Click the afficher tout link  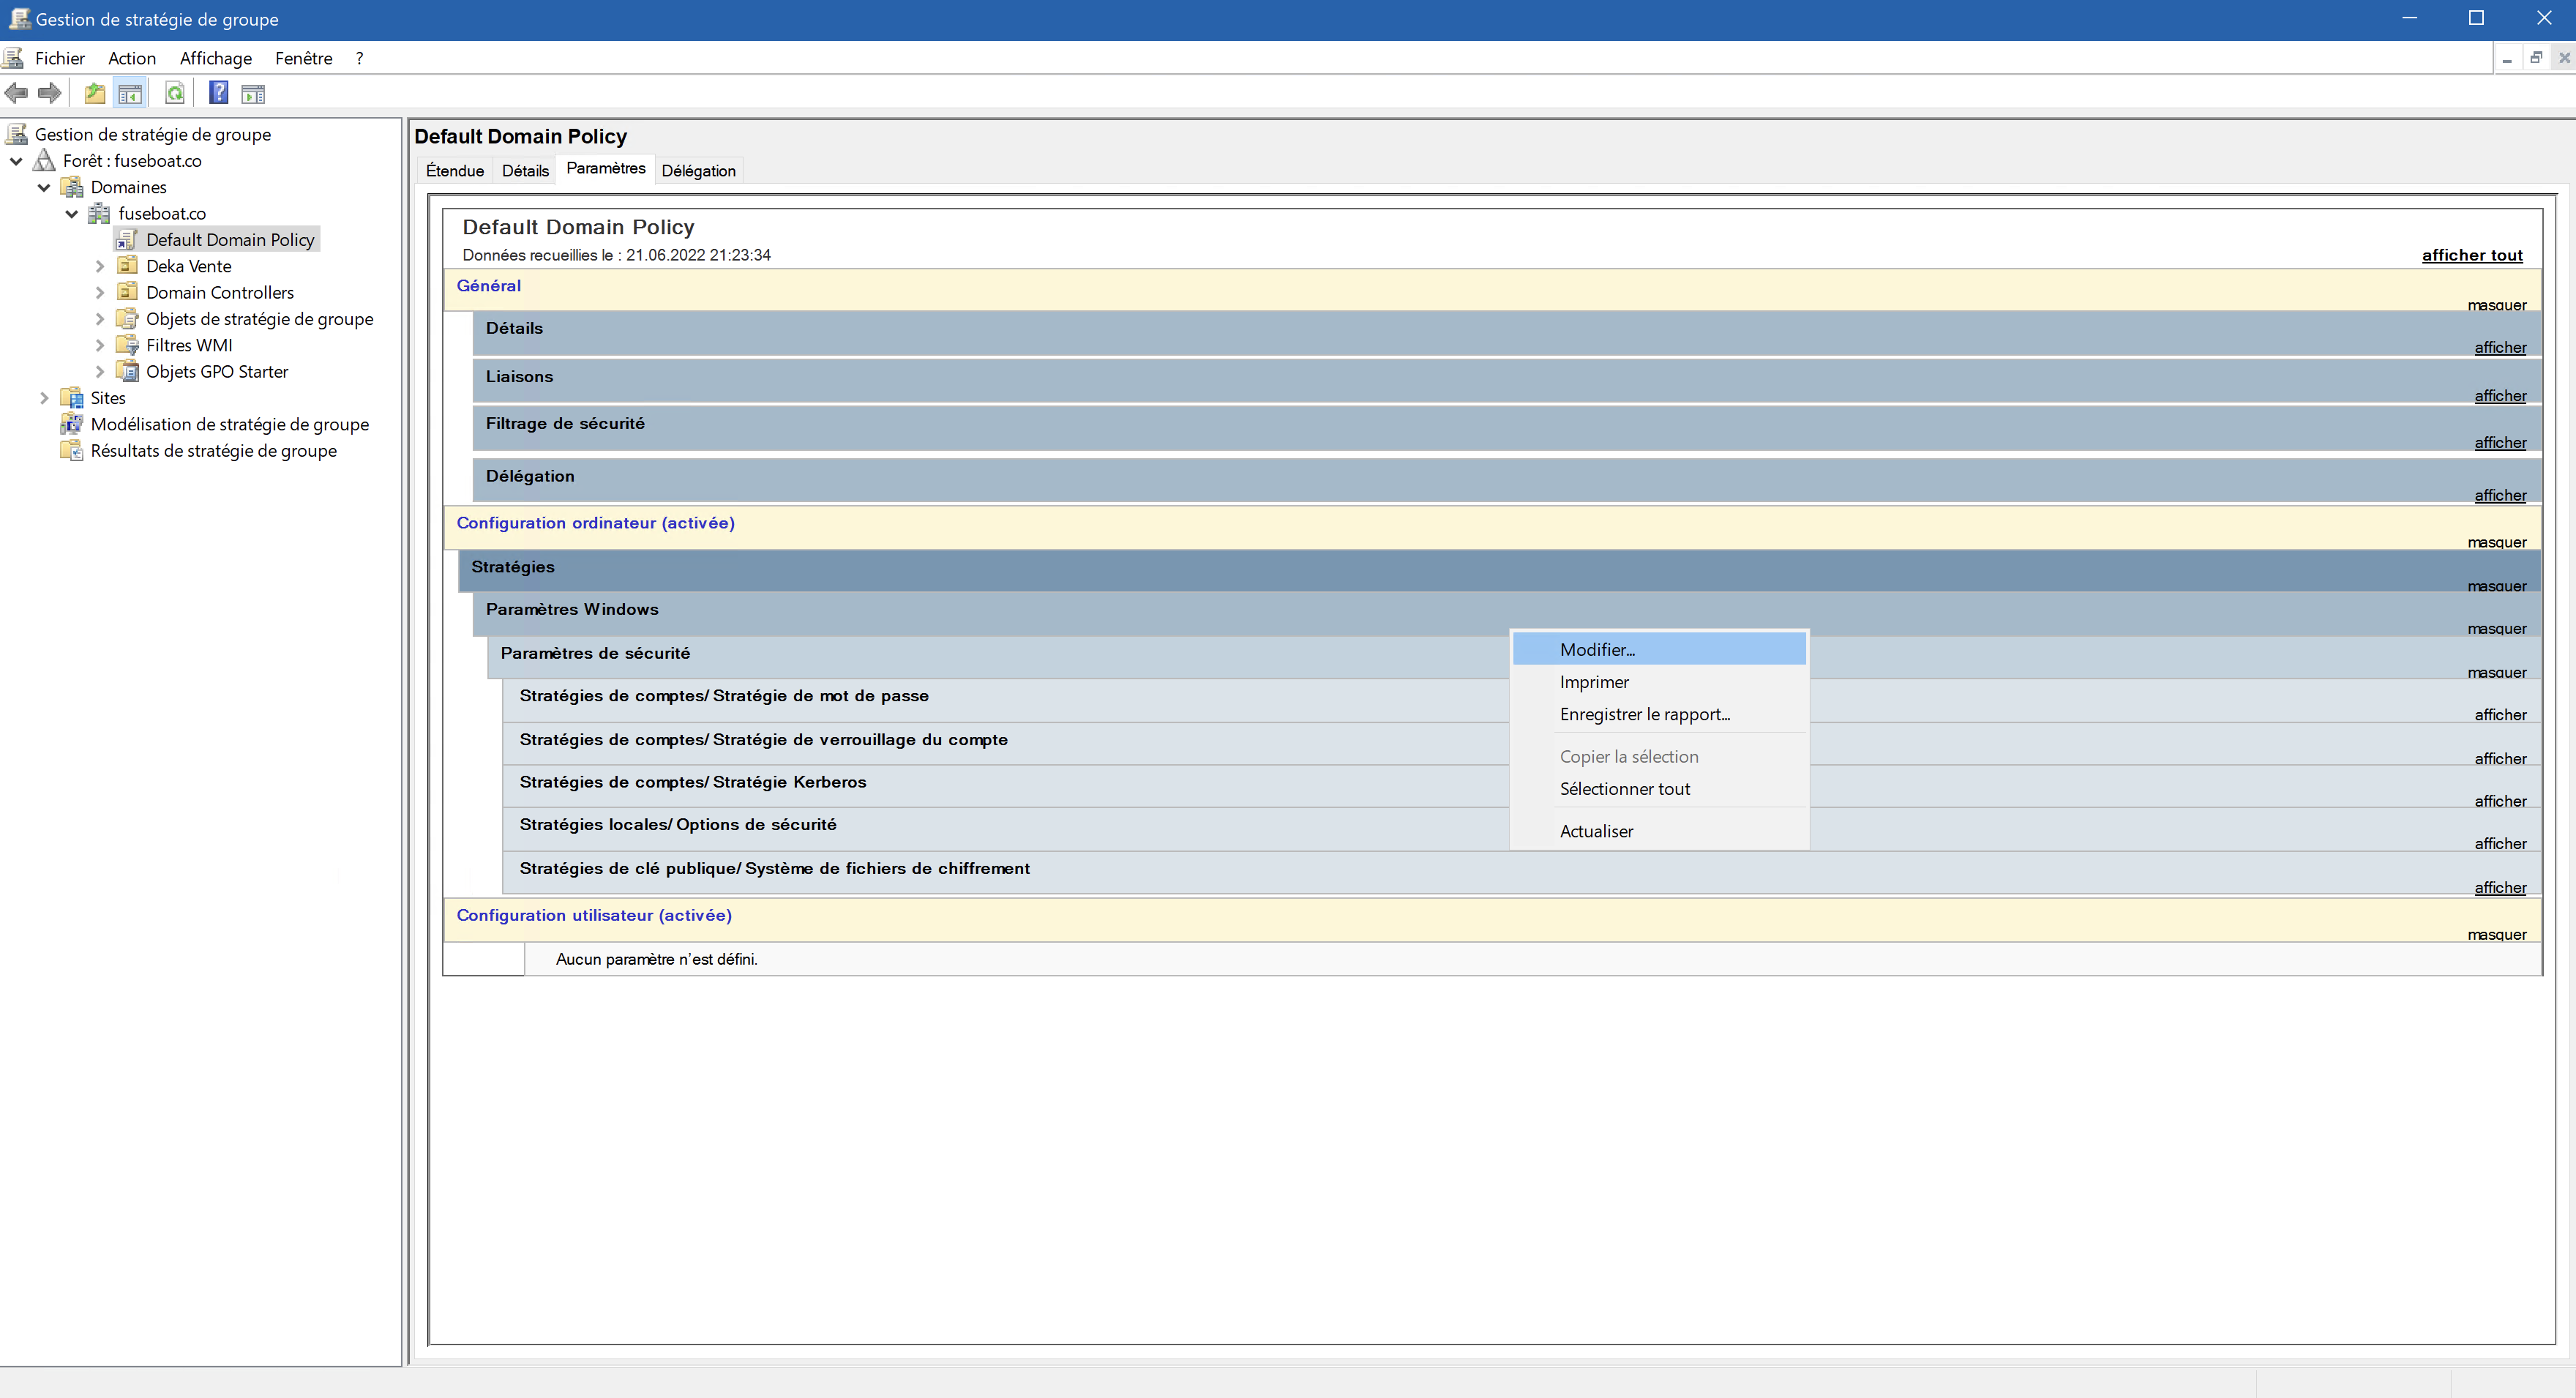click(2472, 255)
